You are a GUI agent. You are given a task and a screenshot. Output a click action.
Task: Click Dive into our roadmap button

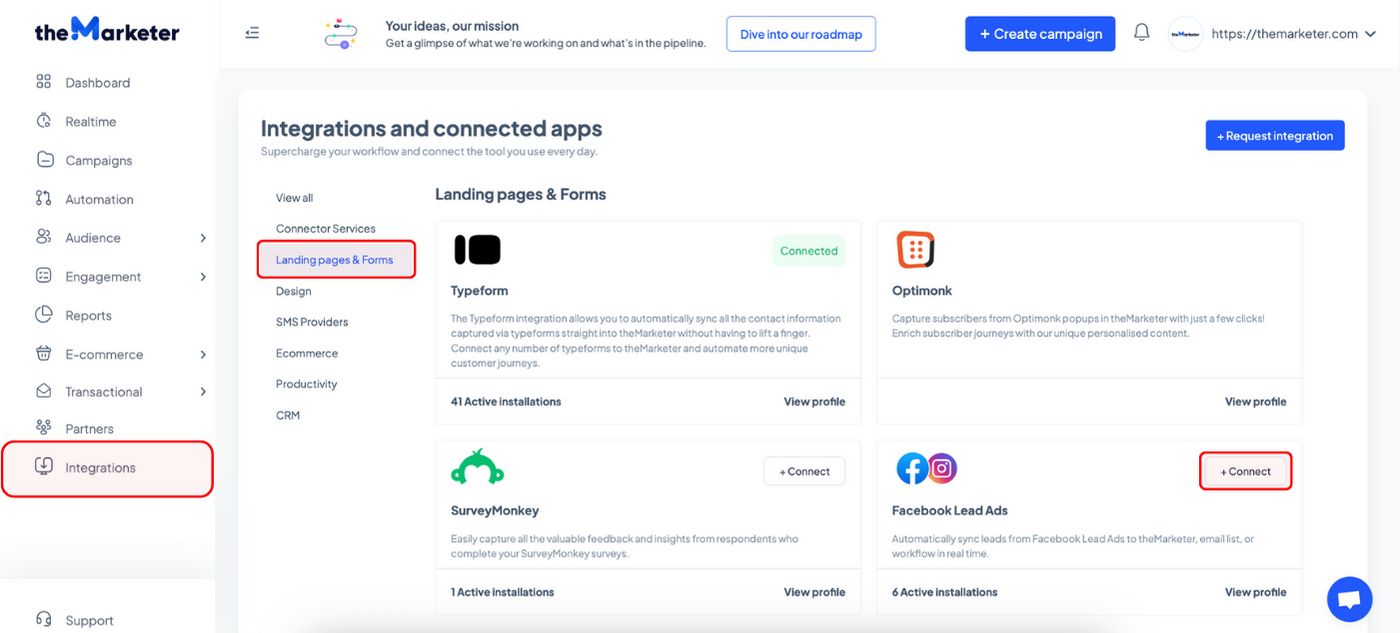(x=801, y=34)
